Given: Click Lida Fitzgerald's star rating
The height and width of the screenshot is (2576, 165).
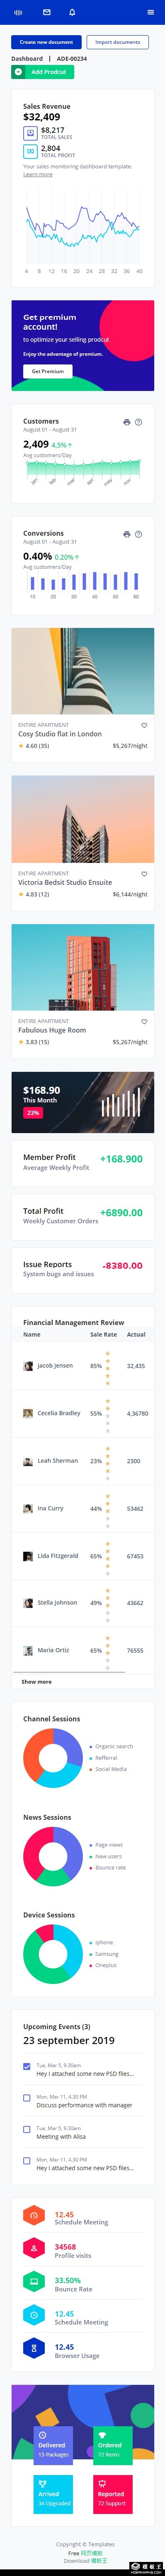Looking at the screenshot, I should [x=108, y=1556].
